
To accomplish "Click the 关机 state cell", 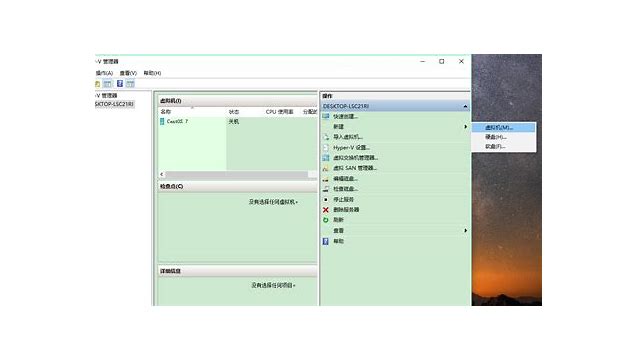I will [x=234, y=121].
